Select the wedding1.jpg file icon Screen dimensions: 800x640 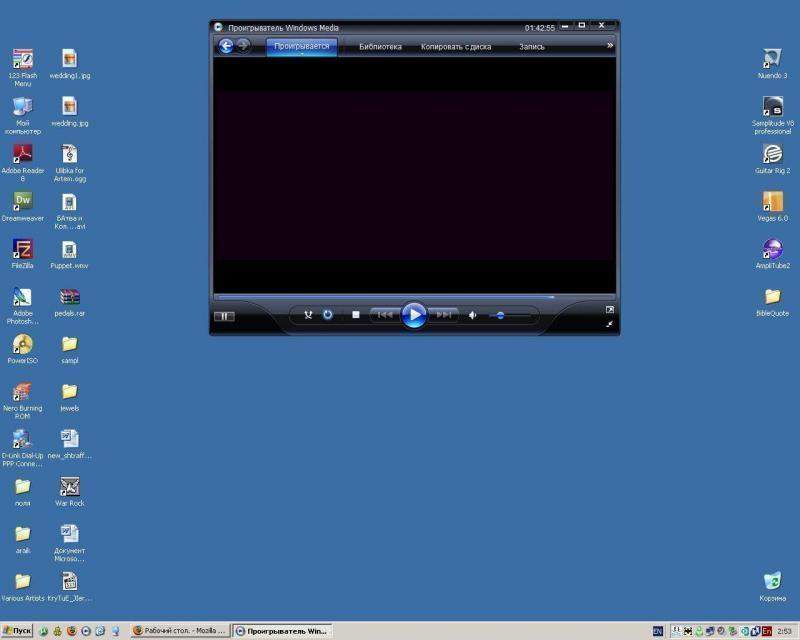pos(69,64)
